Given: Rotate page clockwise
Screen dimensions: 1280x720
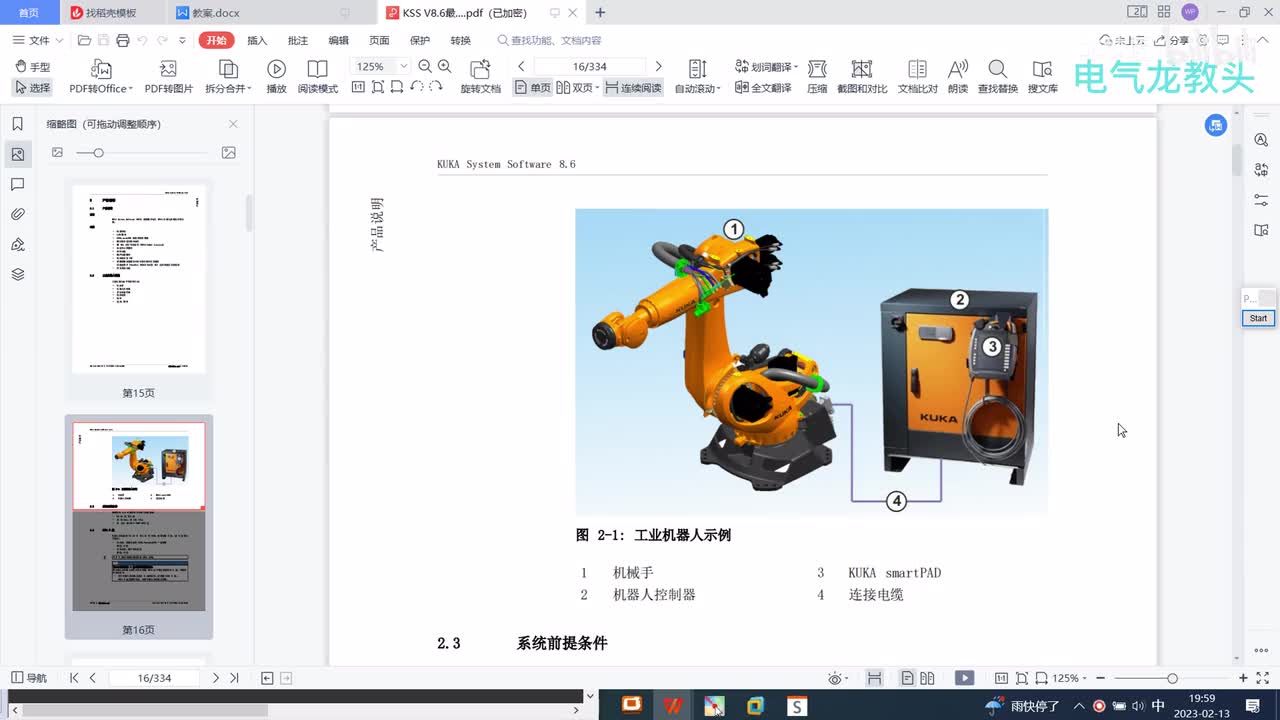Looking at the screenshot, I should pos(436,88).
